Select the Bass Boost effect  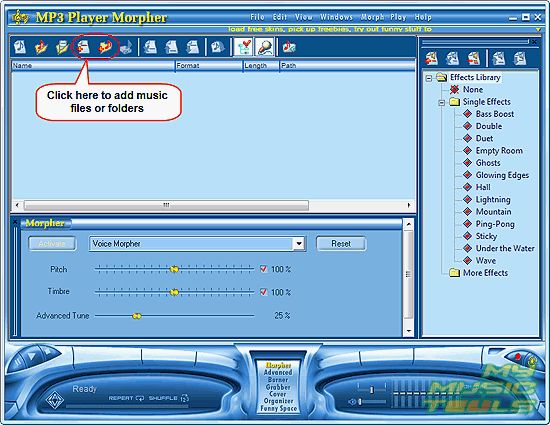(495, 114)
